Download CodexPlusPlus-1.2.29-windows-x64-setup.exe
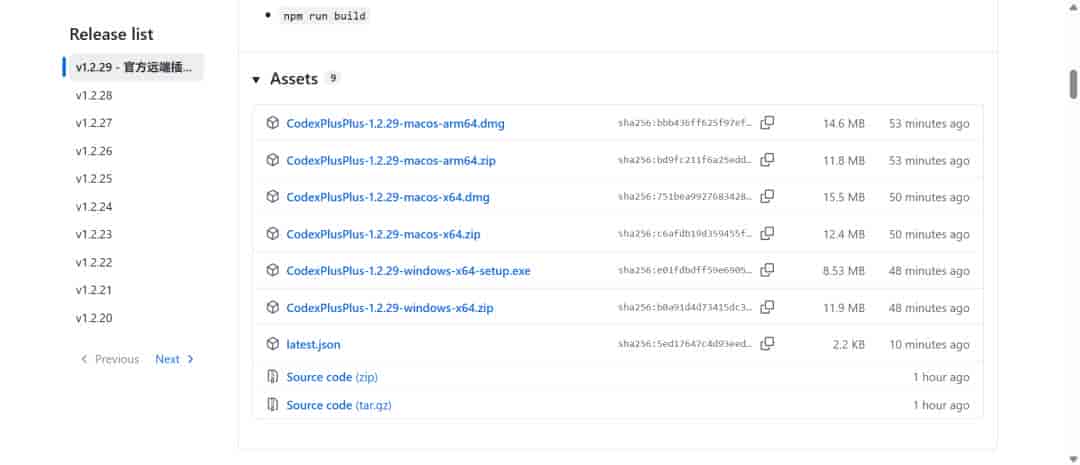1080x465 pixels. (408, 271)
